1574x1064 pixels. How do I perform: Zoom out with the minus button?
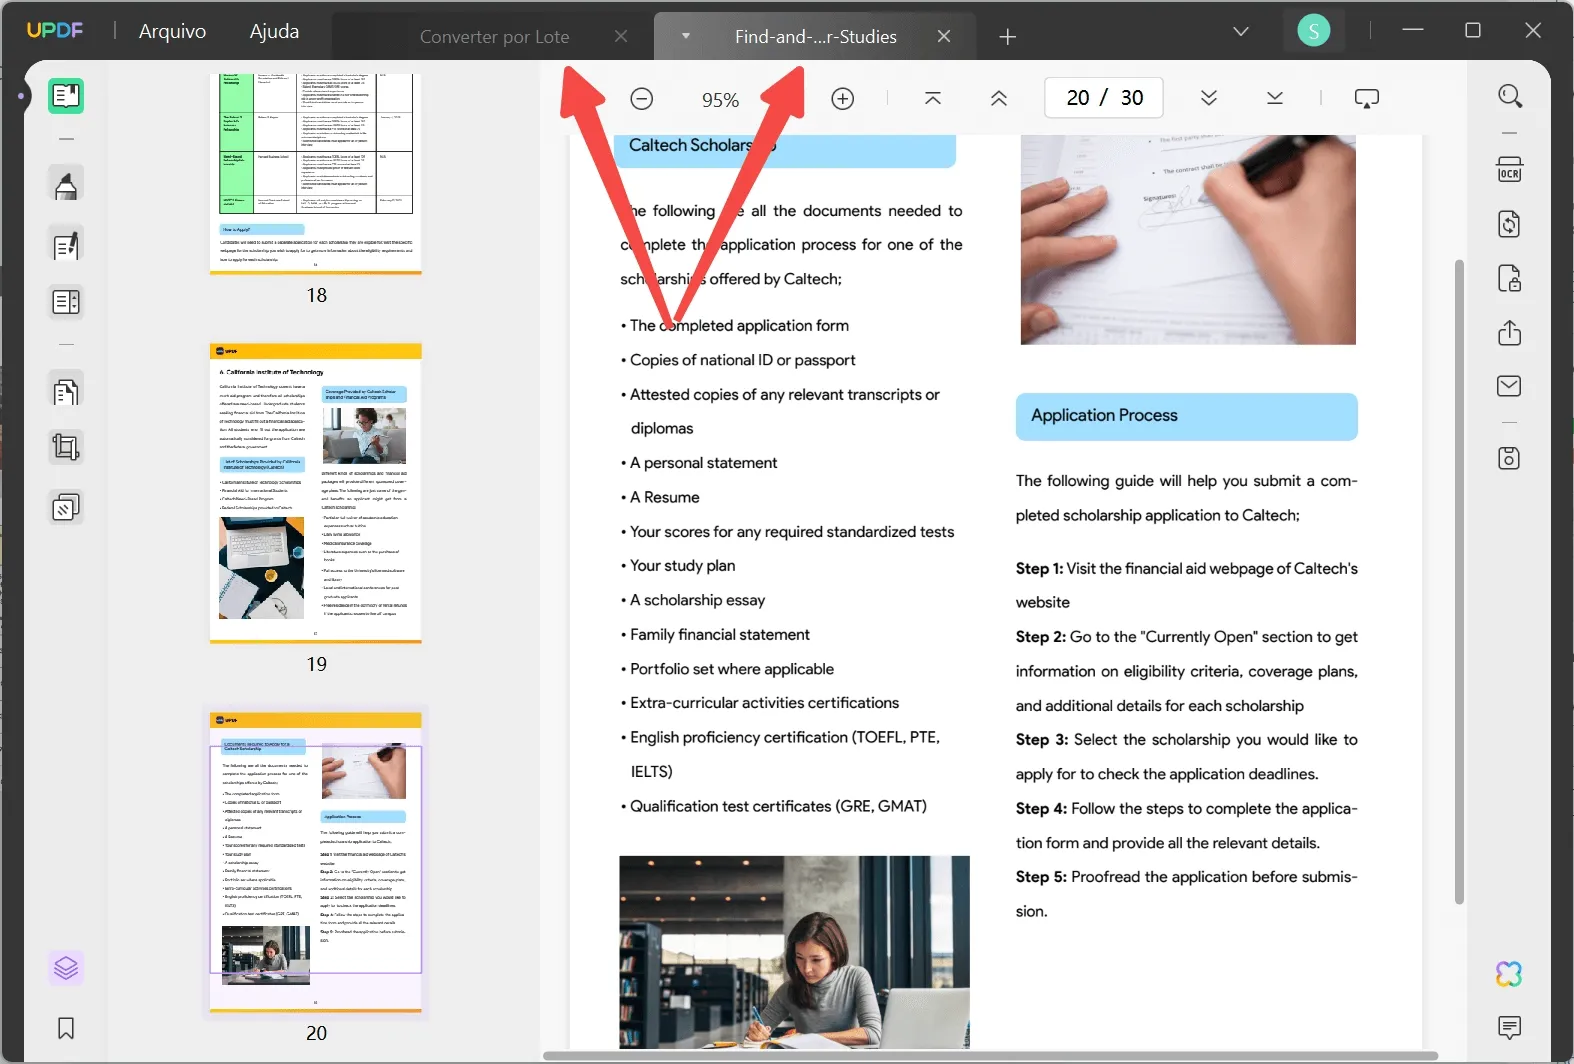pyautogui.click(x=642, y=98)
